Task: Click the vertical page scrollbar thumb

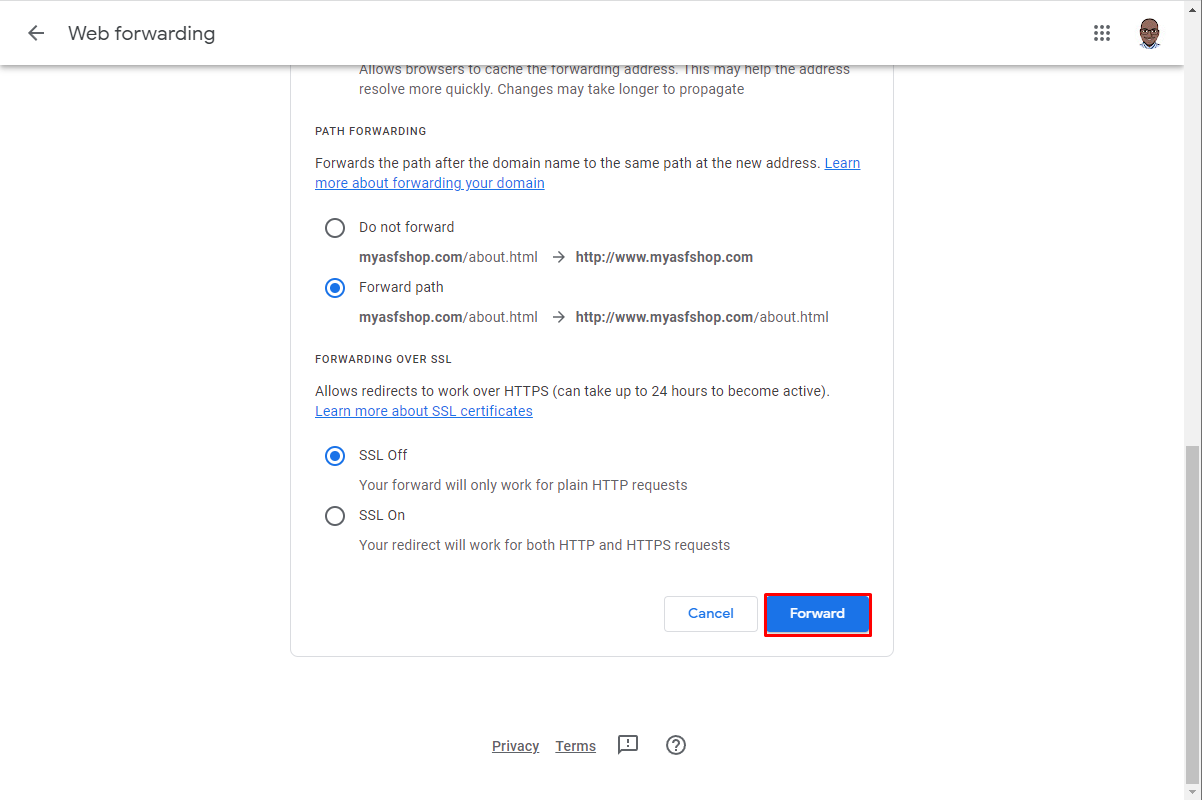Action: tap(1193, 614)
